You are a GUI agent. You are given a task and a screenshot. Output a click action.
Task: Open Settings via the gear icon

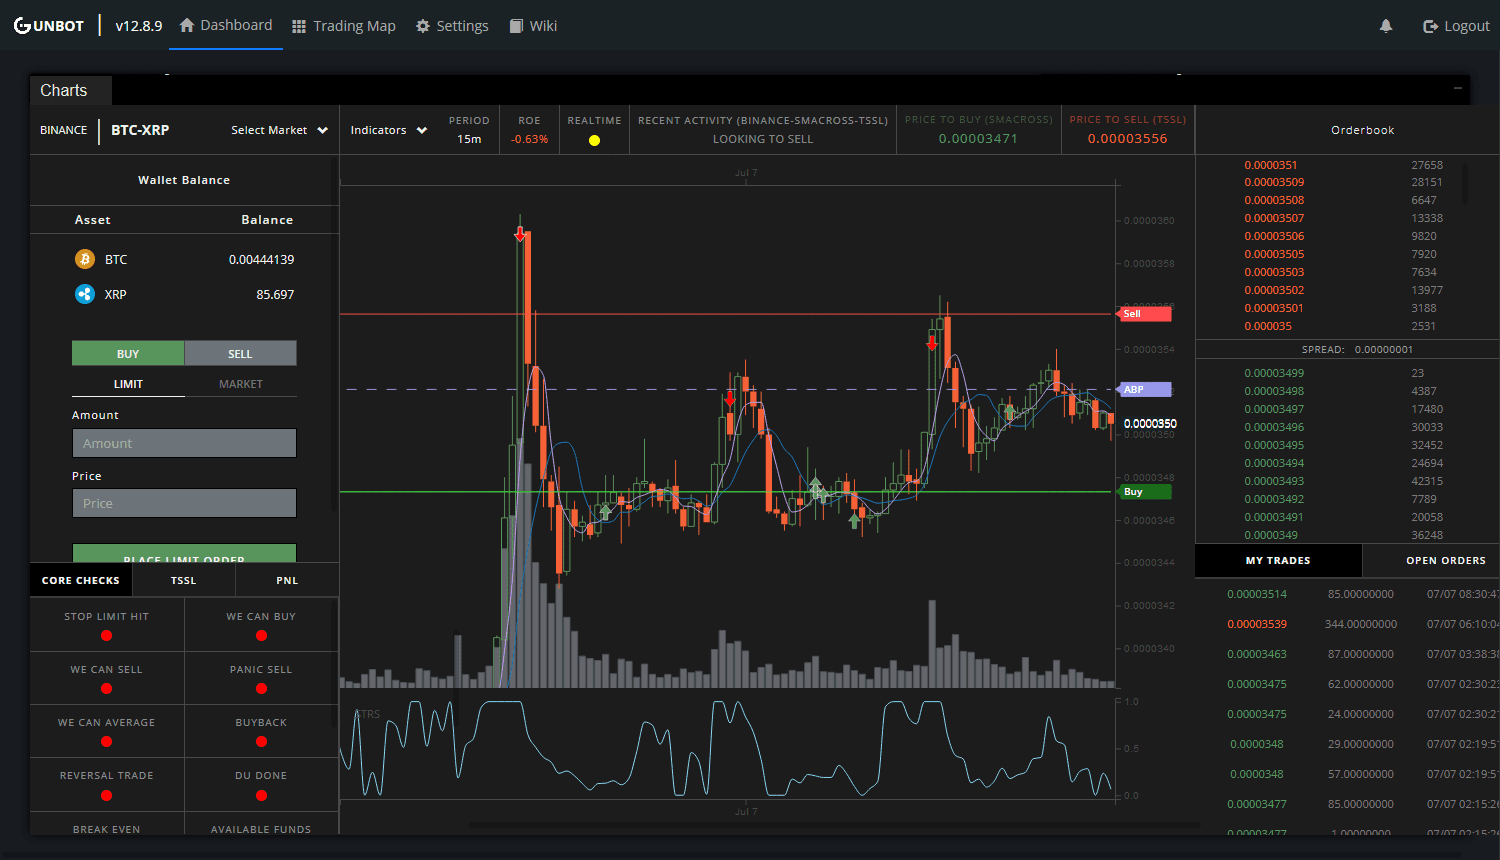[421, 26]
